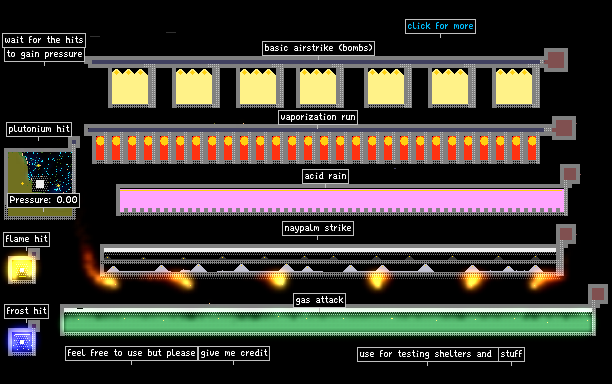The height and width of the screenshot is (384, 612).
Task: Open the 'click for more' sign
Action: (440, 26)
